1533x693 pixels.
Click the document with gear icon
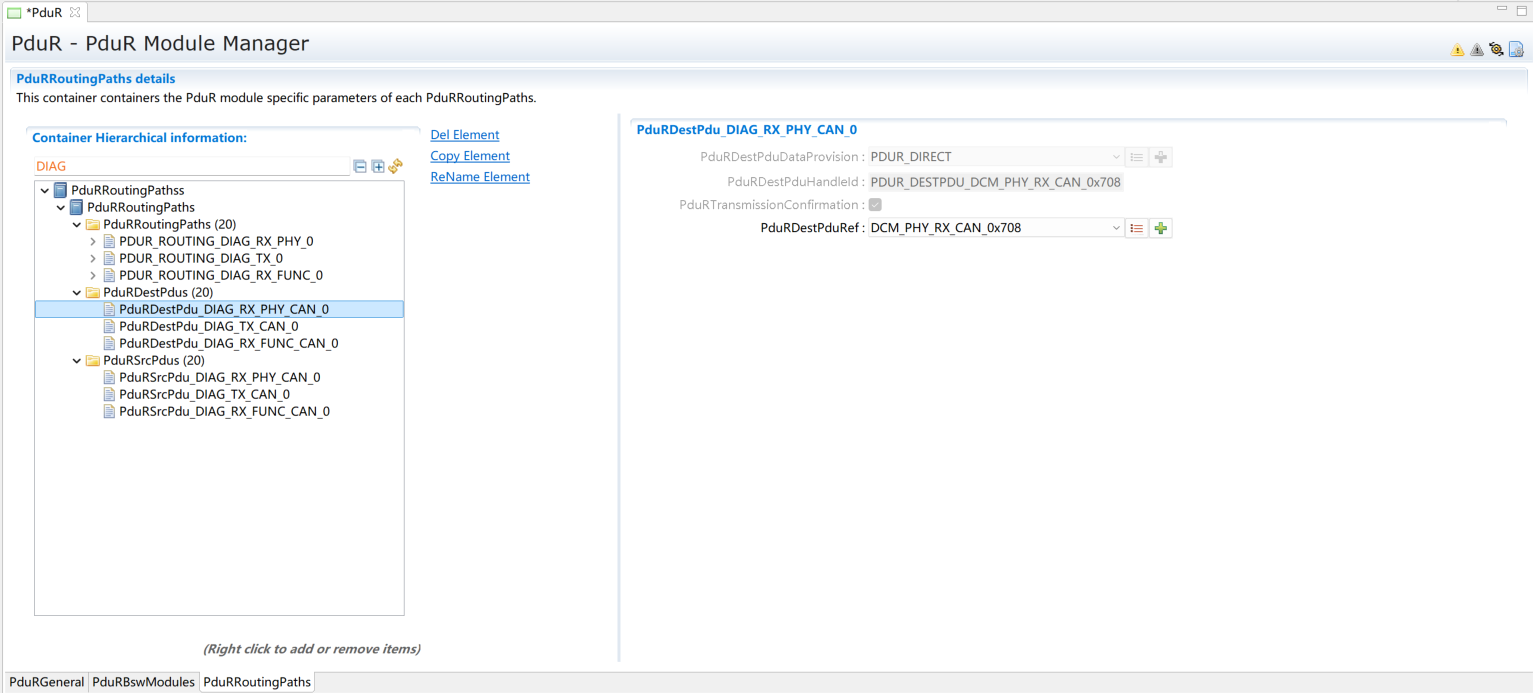(x=1516, y=49)
